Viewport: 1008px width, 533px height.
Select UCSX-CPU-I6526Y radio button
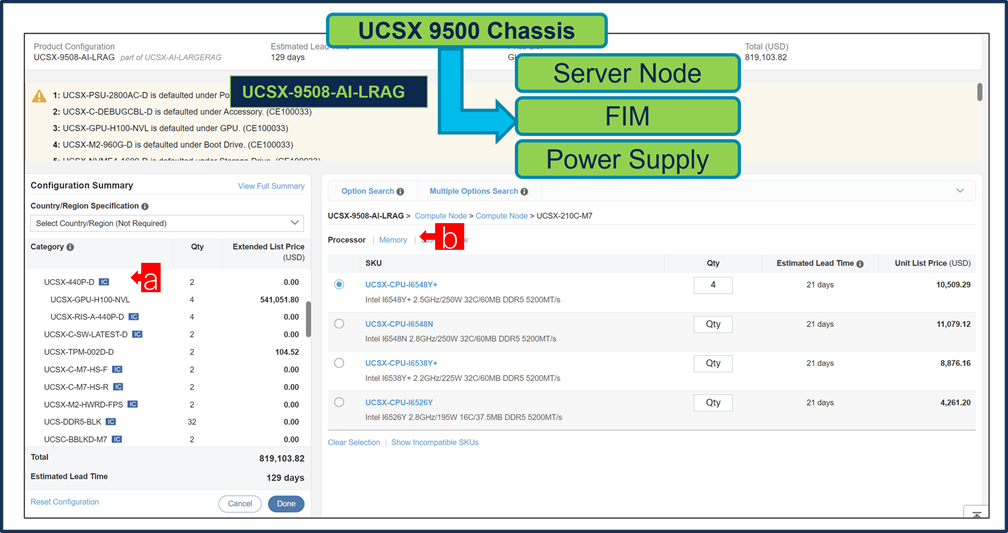click(339, 402)
